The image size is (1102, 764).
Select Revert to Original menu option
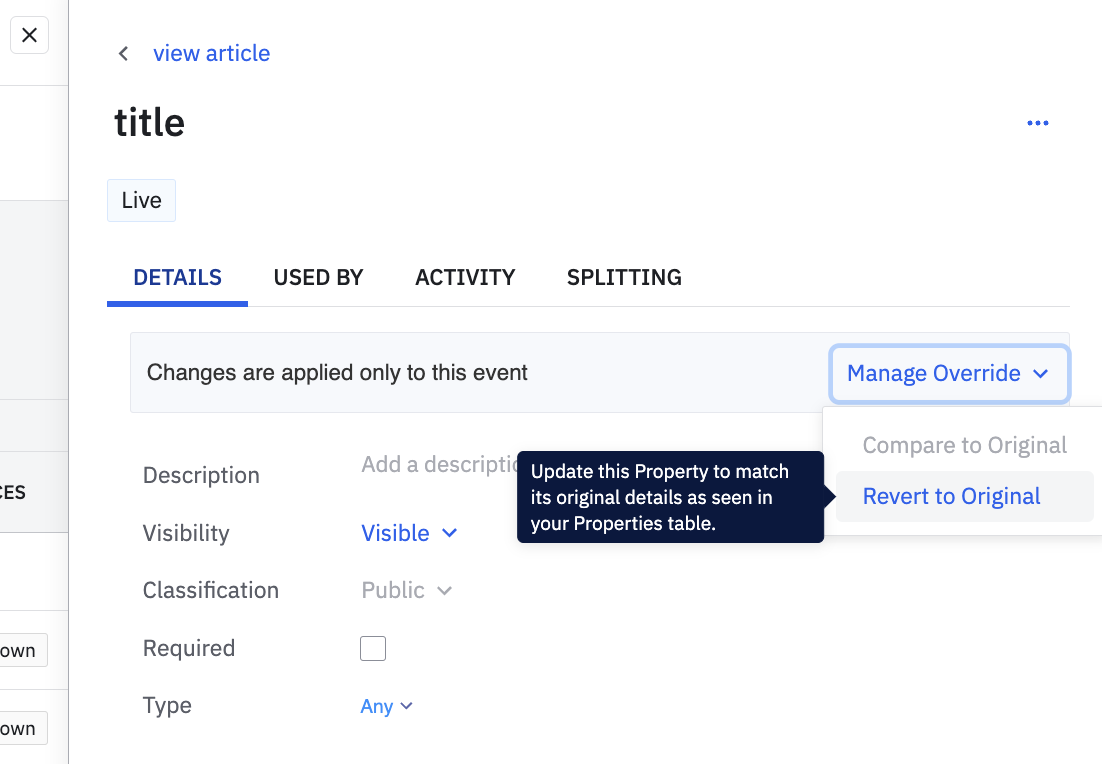951,497
